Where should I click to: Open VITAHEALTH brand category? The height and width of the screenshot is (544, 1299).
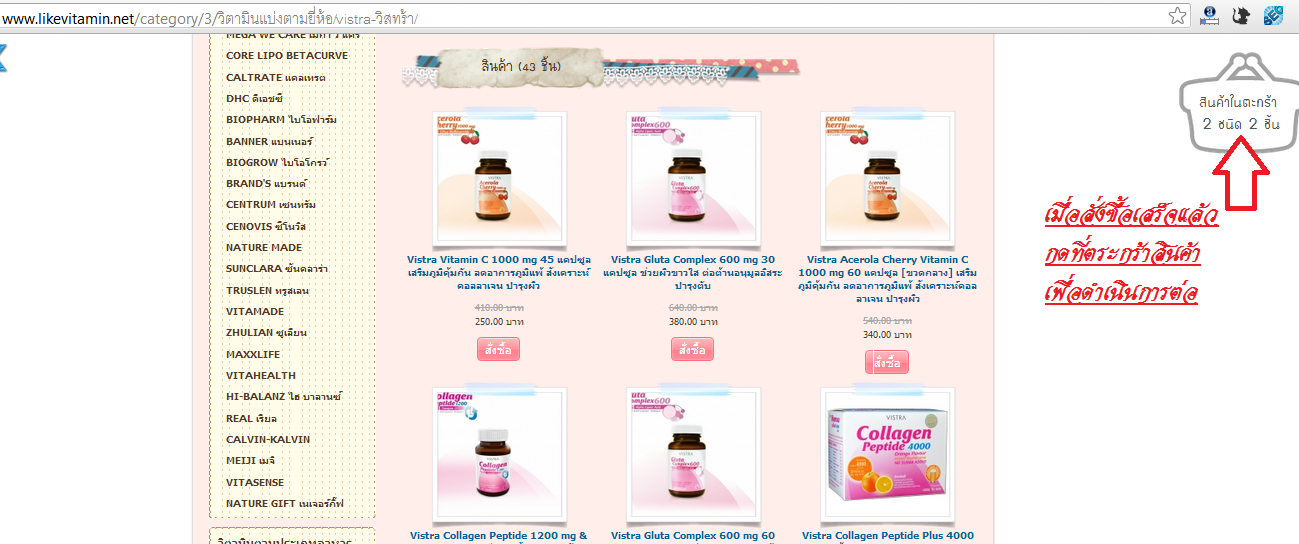[x=261, y=375]
